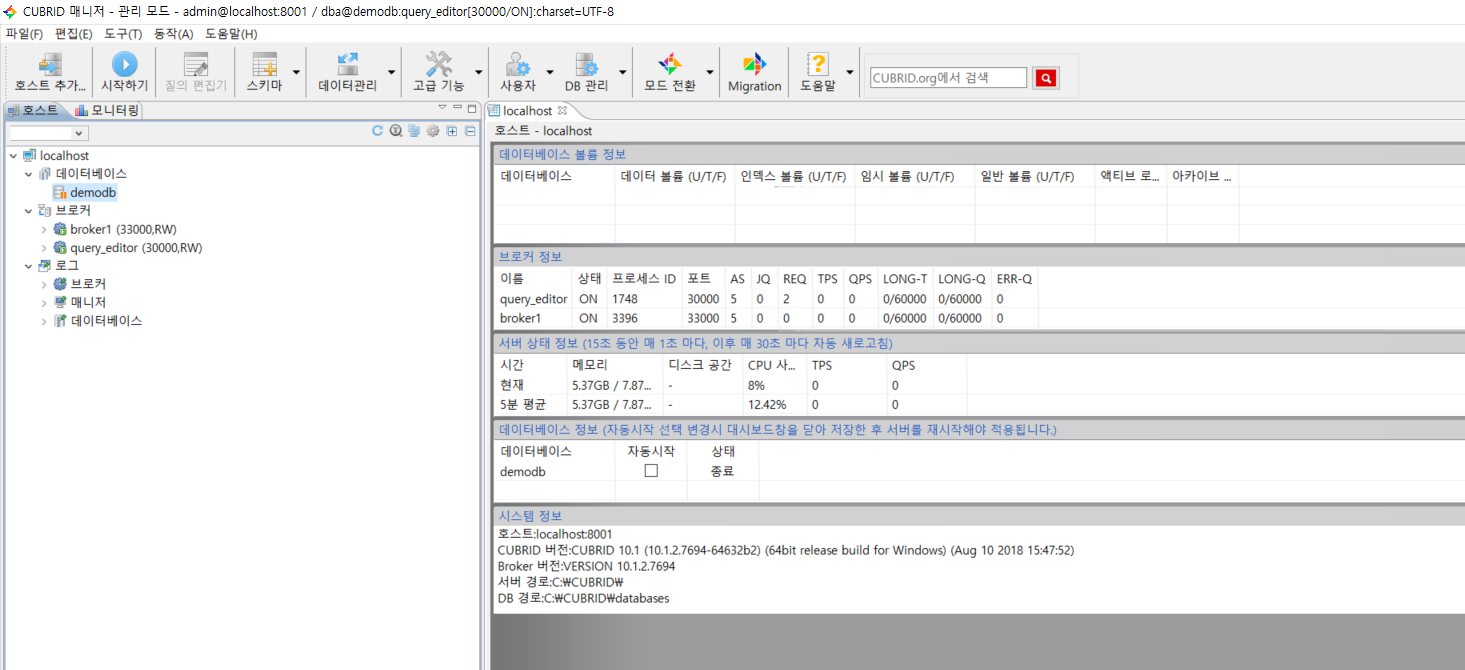The width and height of the screenshot is (1465, 670).
Task: Select the 매니저 tree item
Action: pyautogui.click(x=88, y=303)
